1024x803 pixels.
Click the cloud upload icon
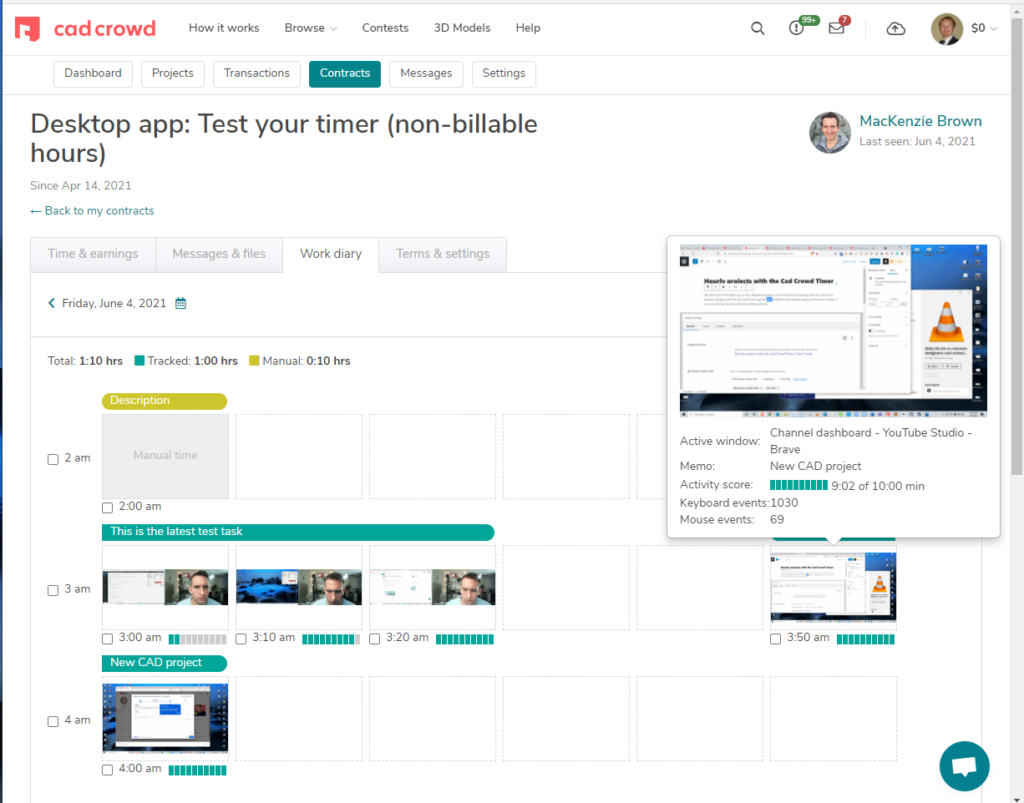pyautogui.click(x=895, y=30)
